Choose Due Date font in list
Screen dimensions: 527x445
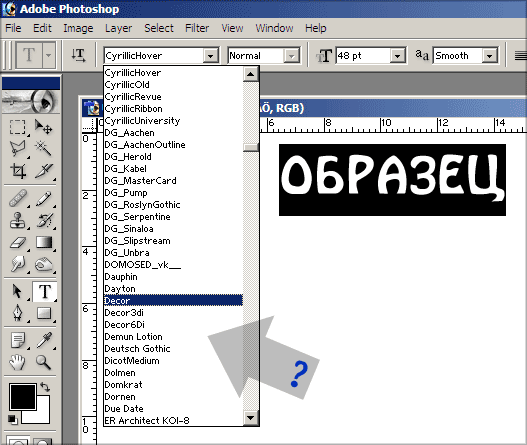(173, 409)
